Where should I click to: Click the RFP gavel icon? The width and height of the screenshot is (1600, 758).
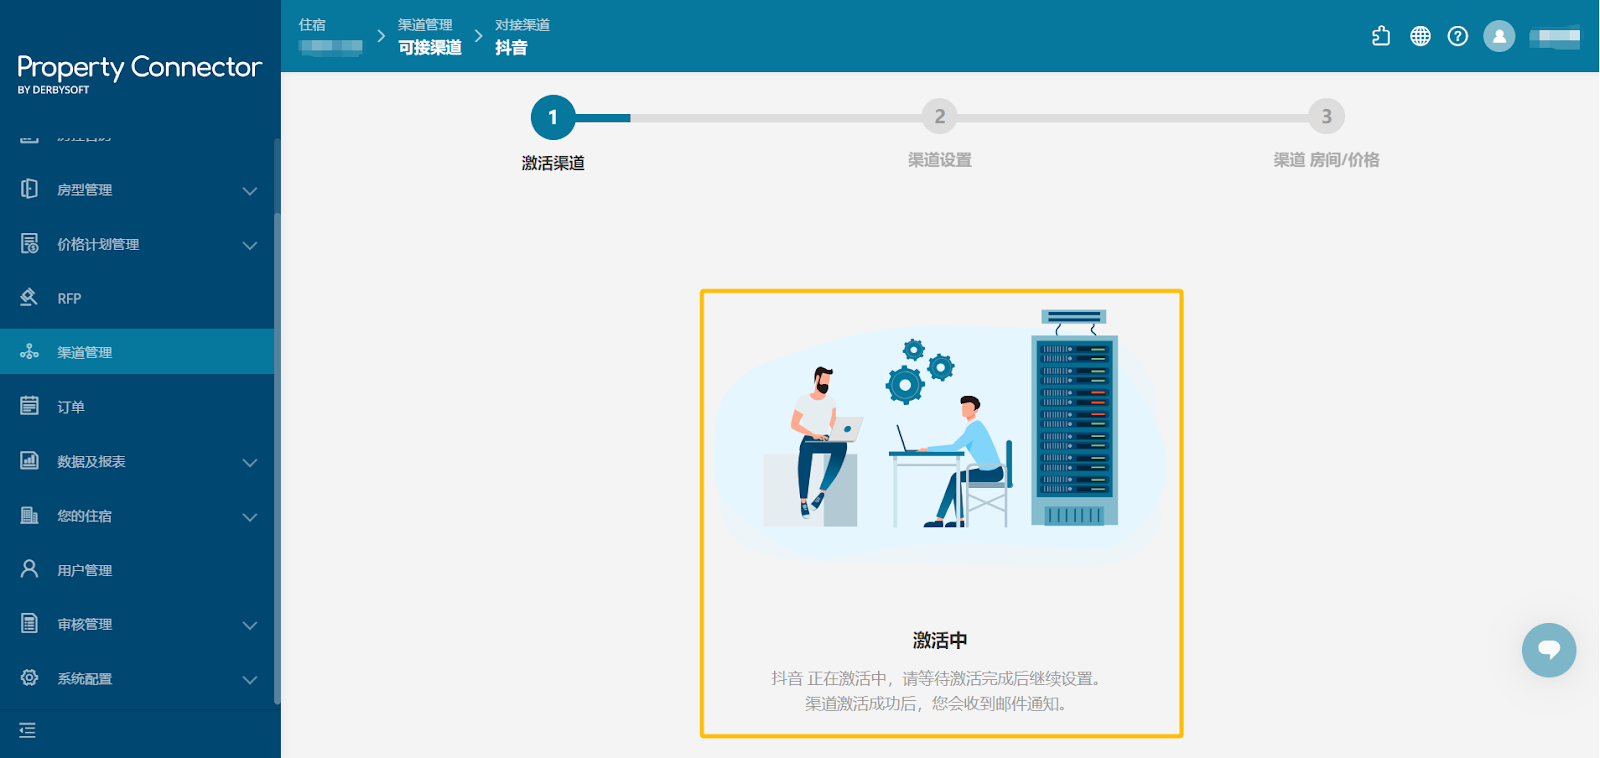click(x=29, y=297)
